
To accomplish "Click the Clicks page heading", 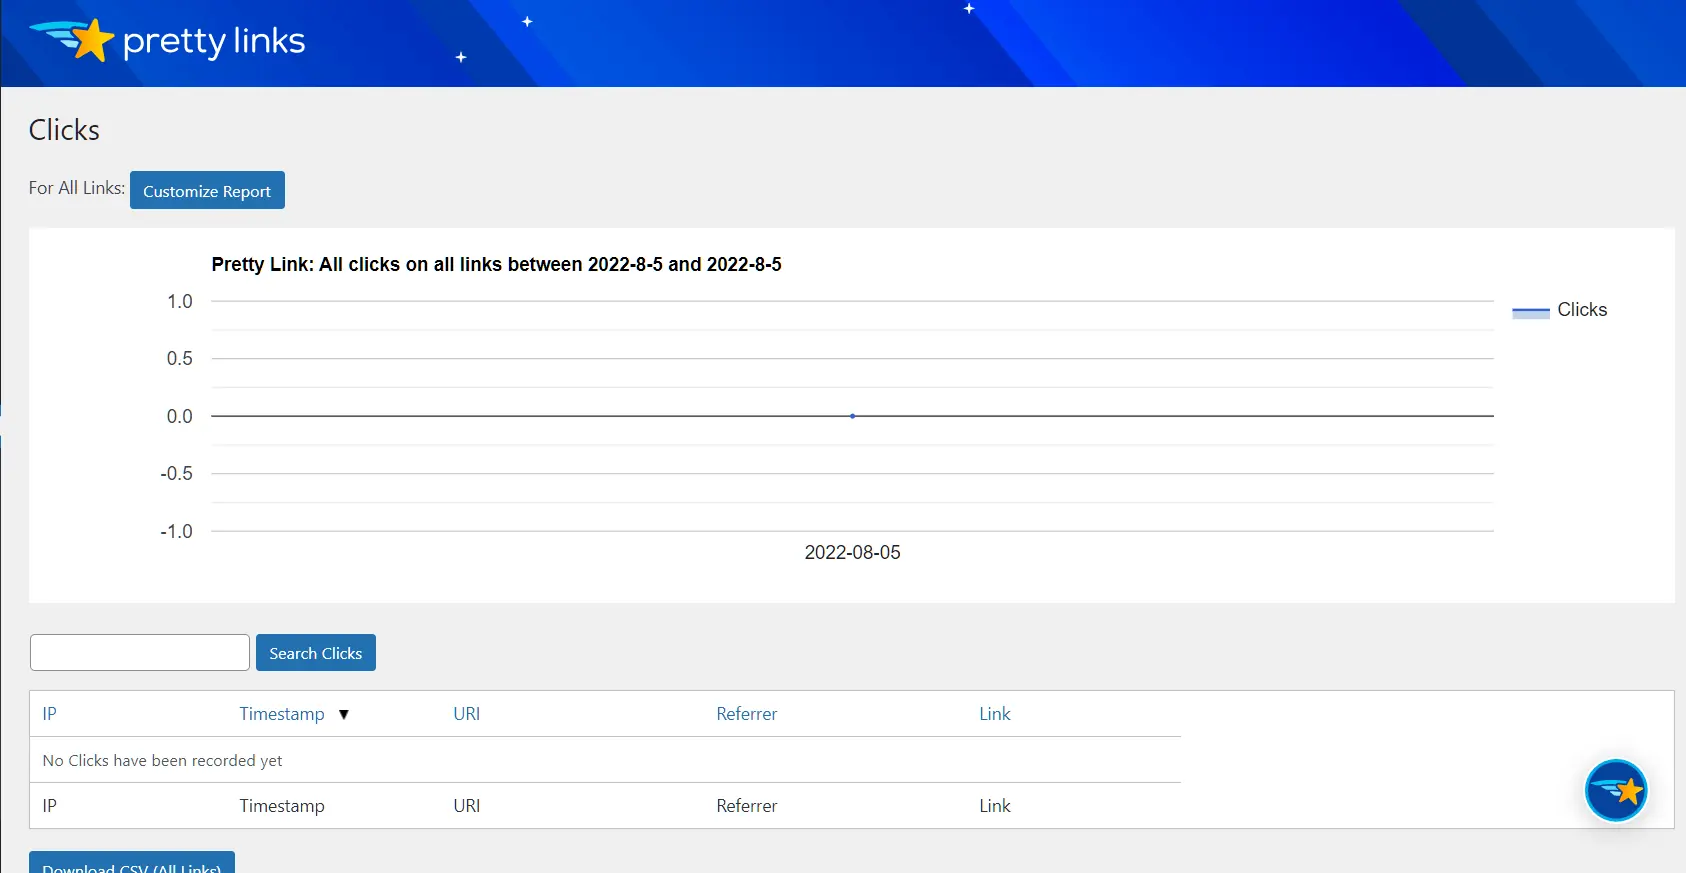I will 64,130.
